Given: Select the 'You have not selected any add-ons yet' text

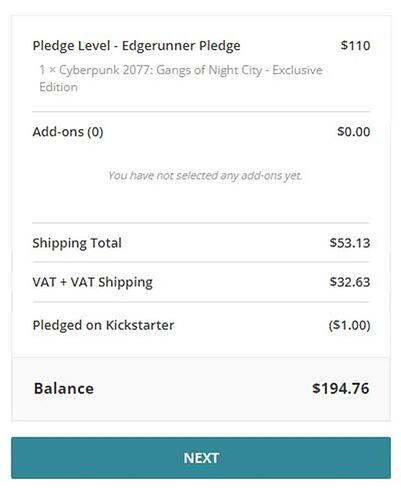Looking at the screenshot, I should 205,176.
